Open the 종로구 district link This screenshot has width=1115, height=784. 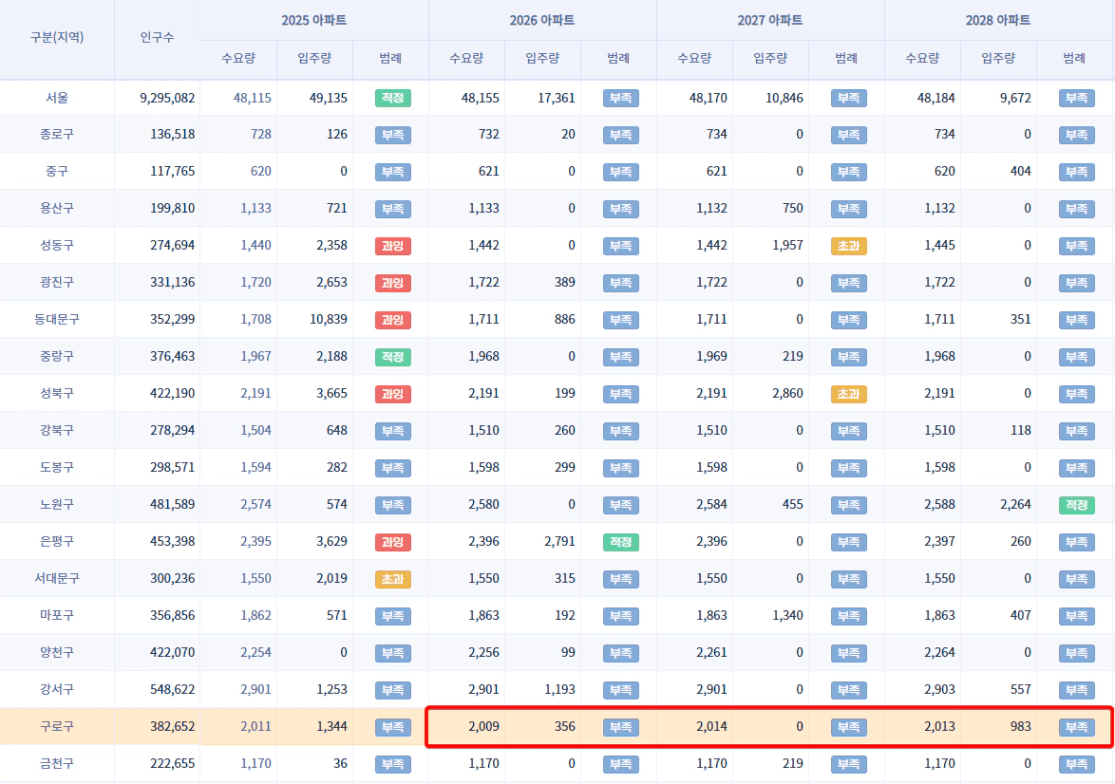coord(57,134)
